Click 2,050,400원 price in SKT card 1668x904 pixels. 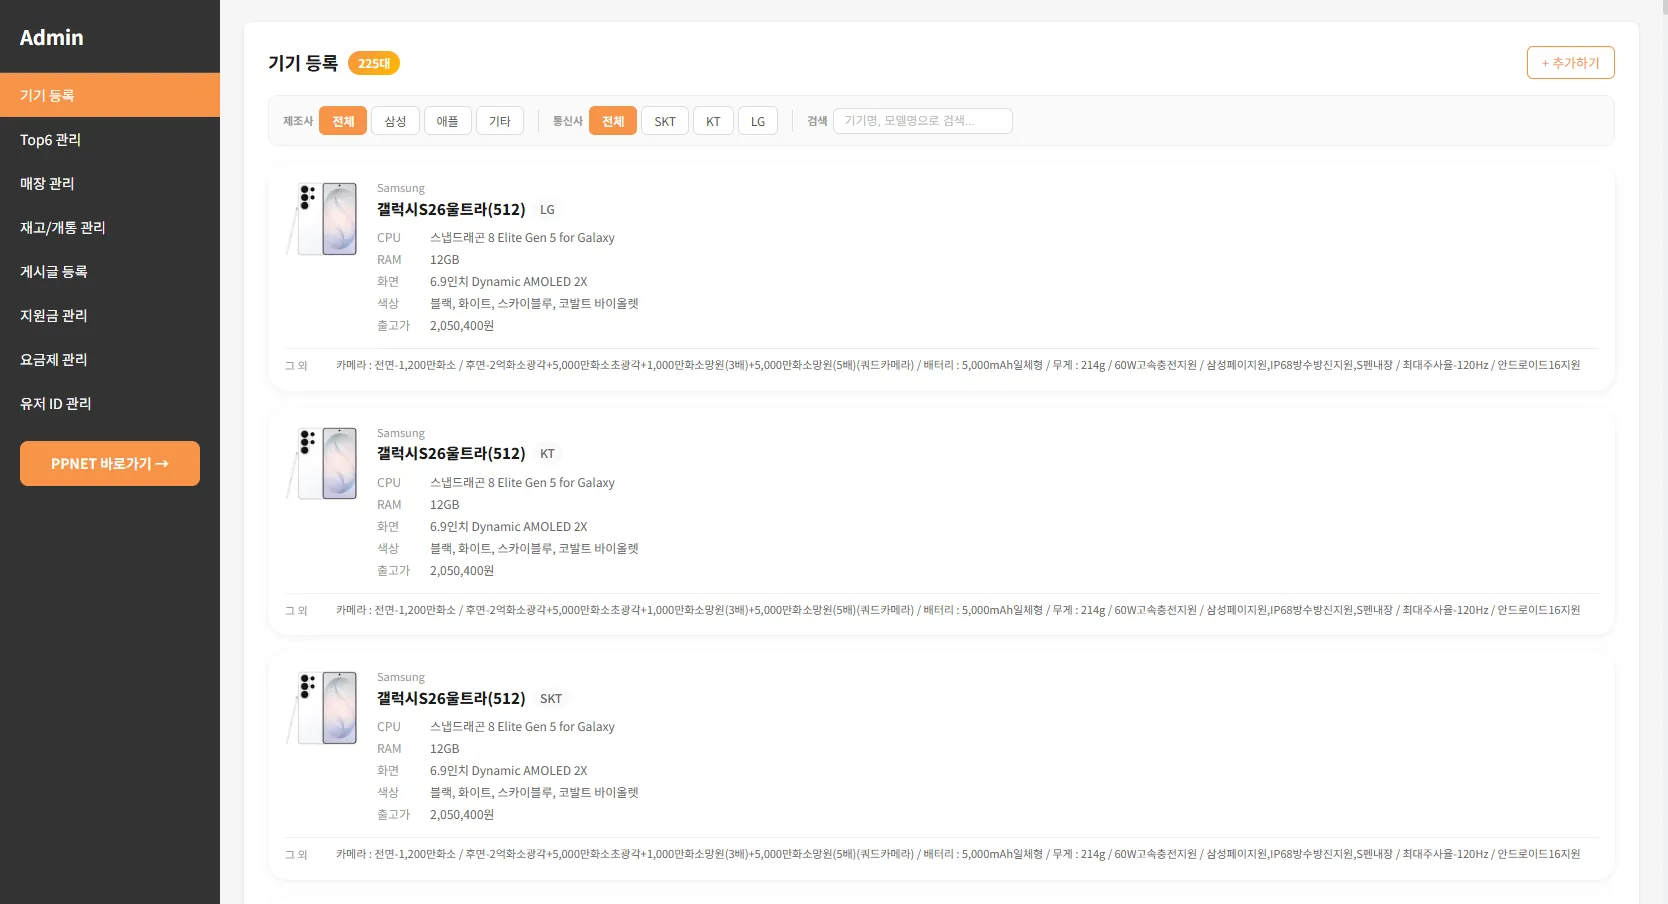(462, 815)
